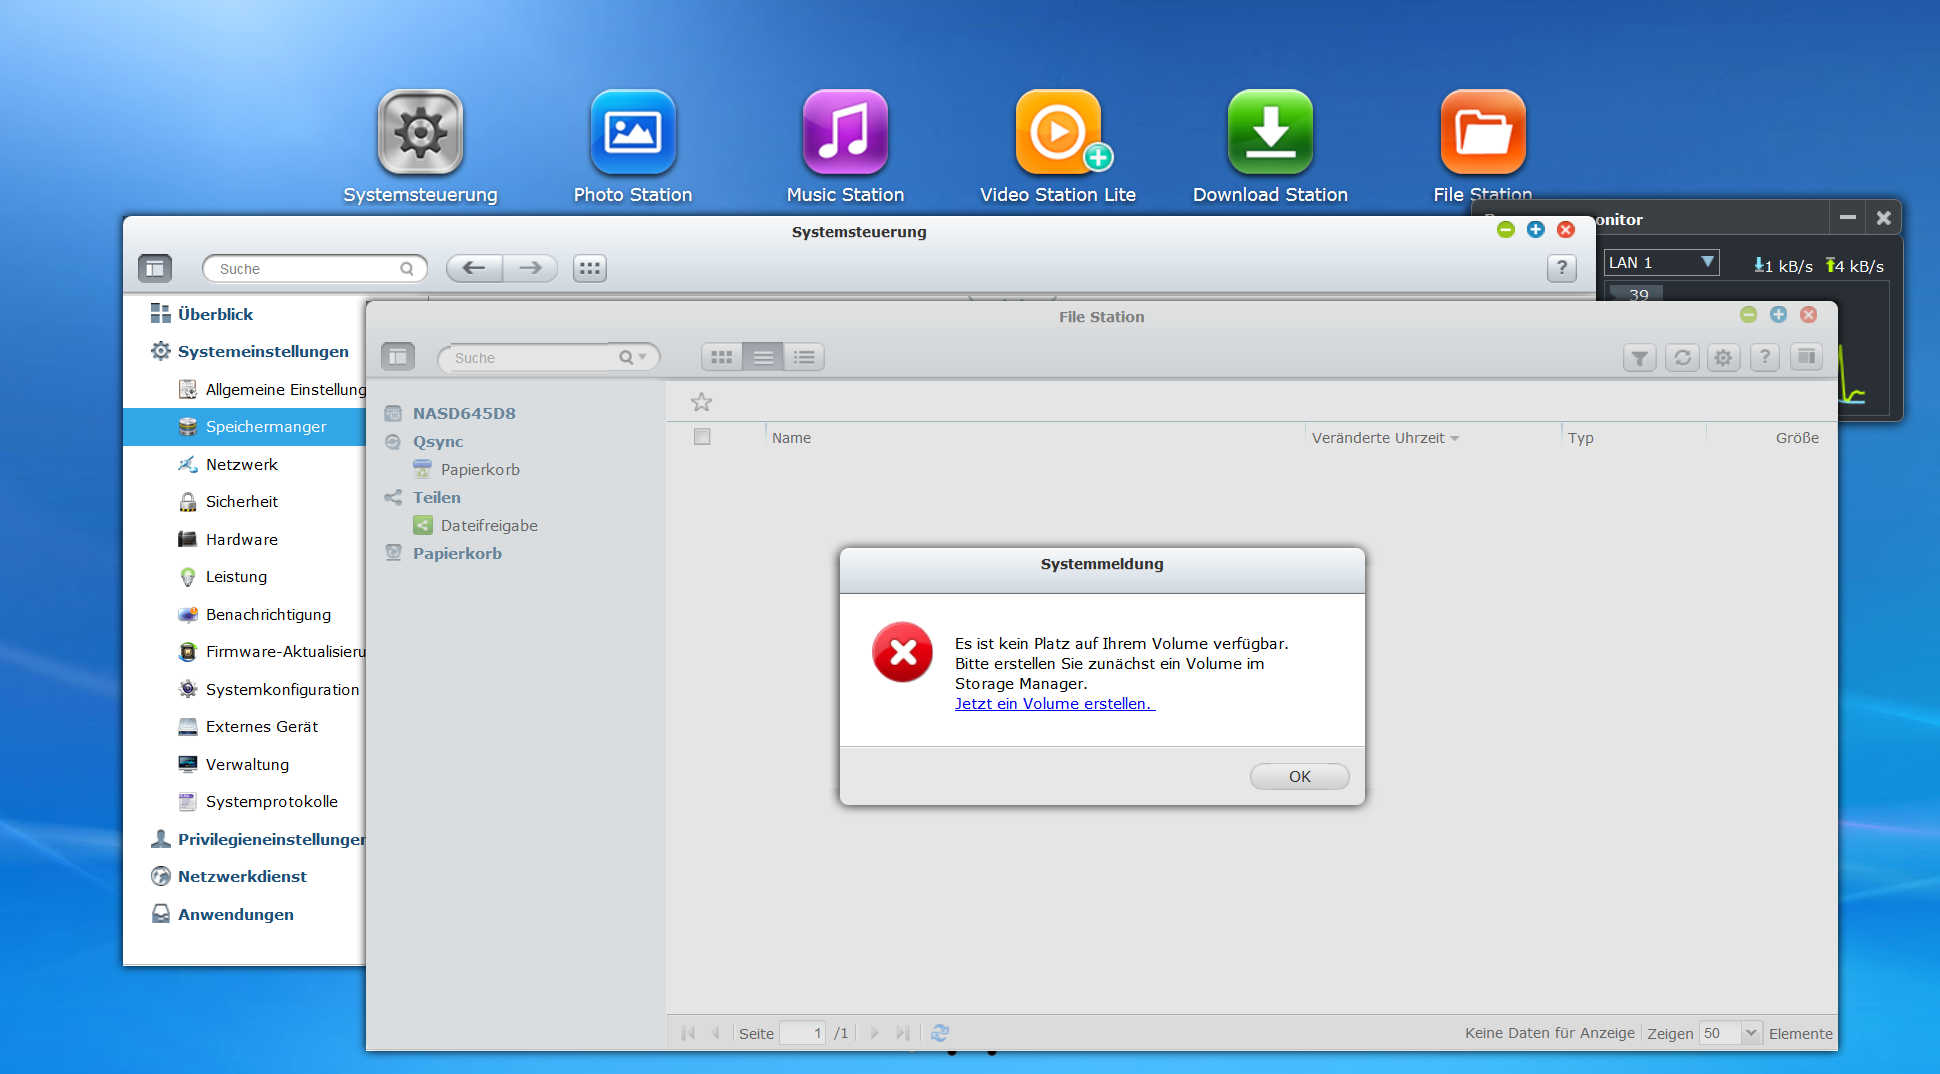The width and height of the screenshot is (1940, 1074).
Task: Go forward in Systemsteuerung navigation
Action: pyautogui.click(x=530, y=268)
